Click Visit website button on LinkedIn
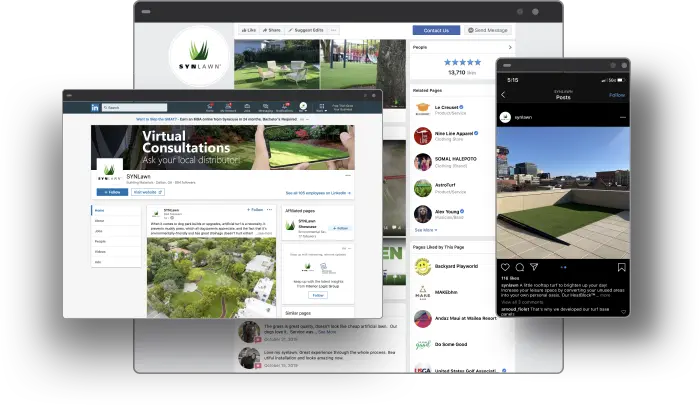 pos(148,192)
